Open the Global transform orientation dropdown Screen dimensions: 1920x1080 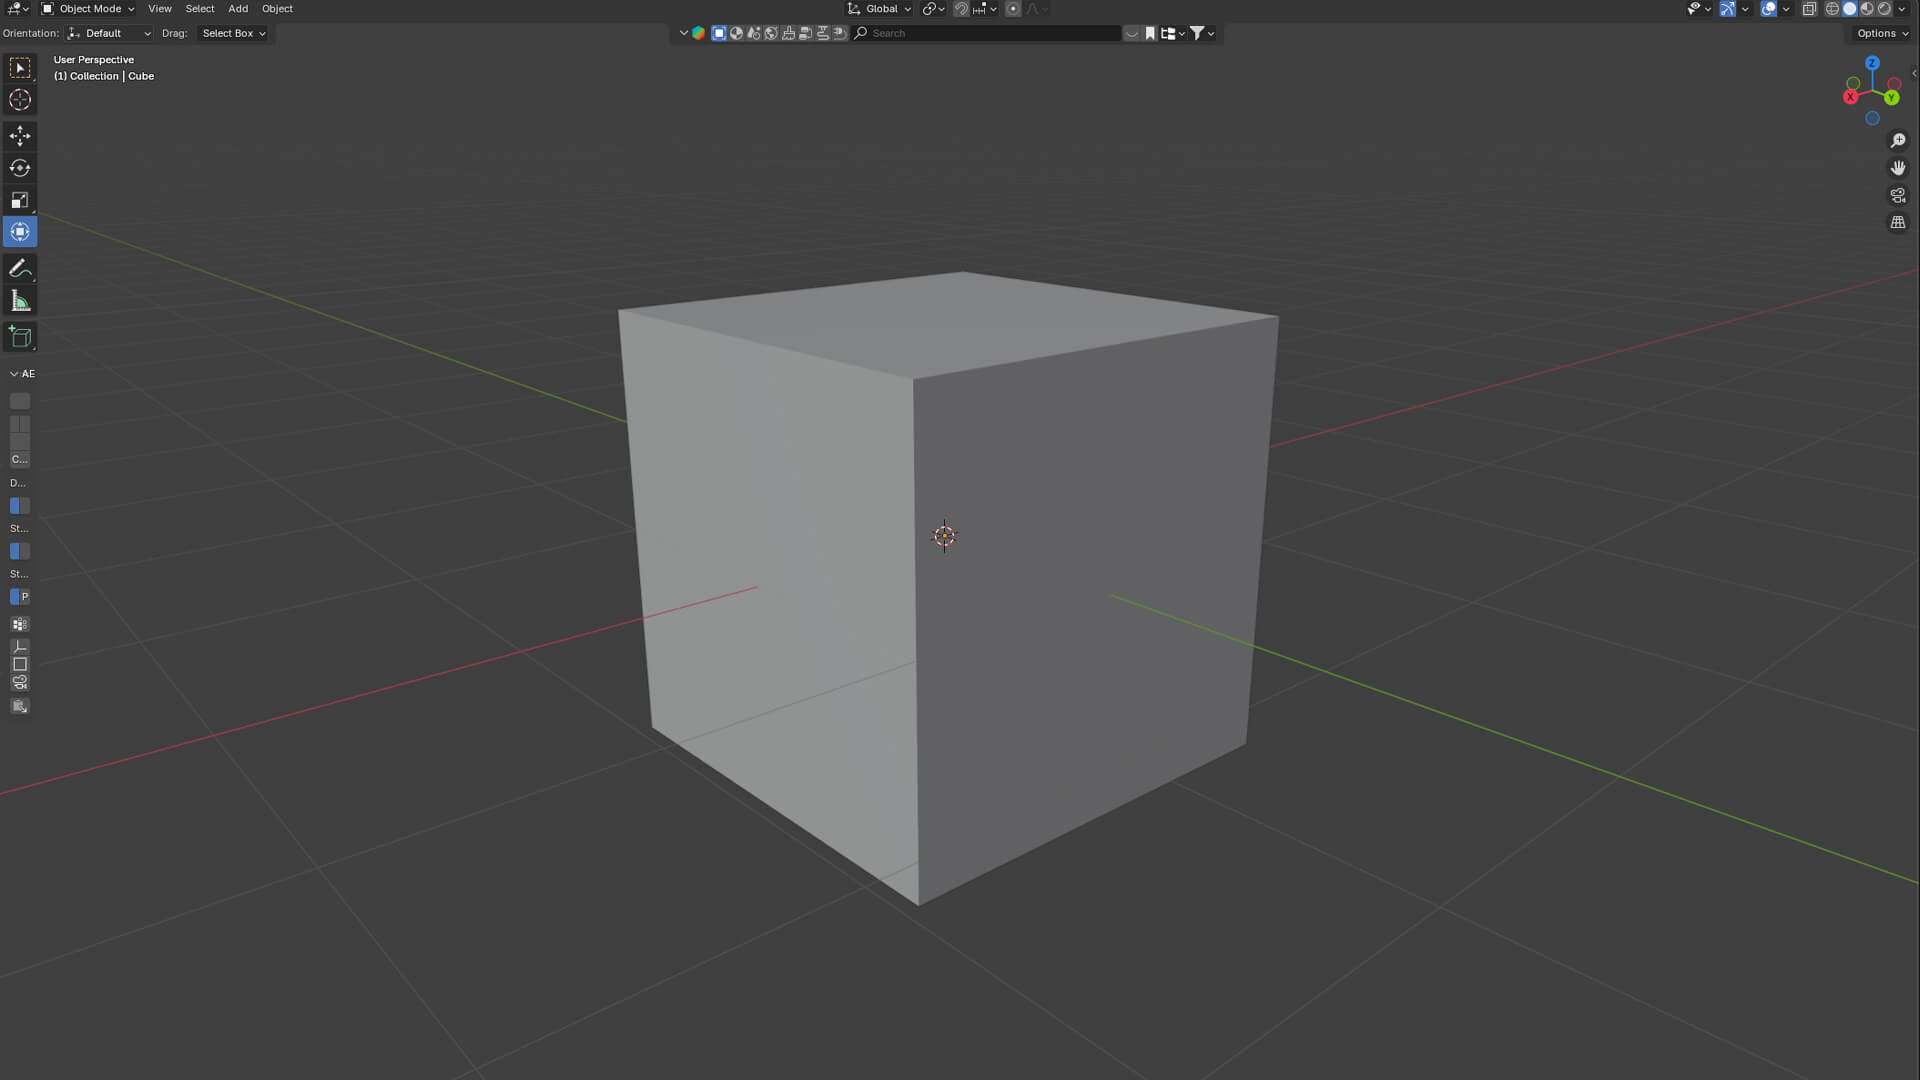coord(880,9)
